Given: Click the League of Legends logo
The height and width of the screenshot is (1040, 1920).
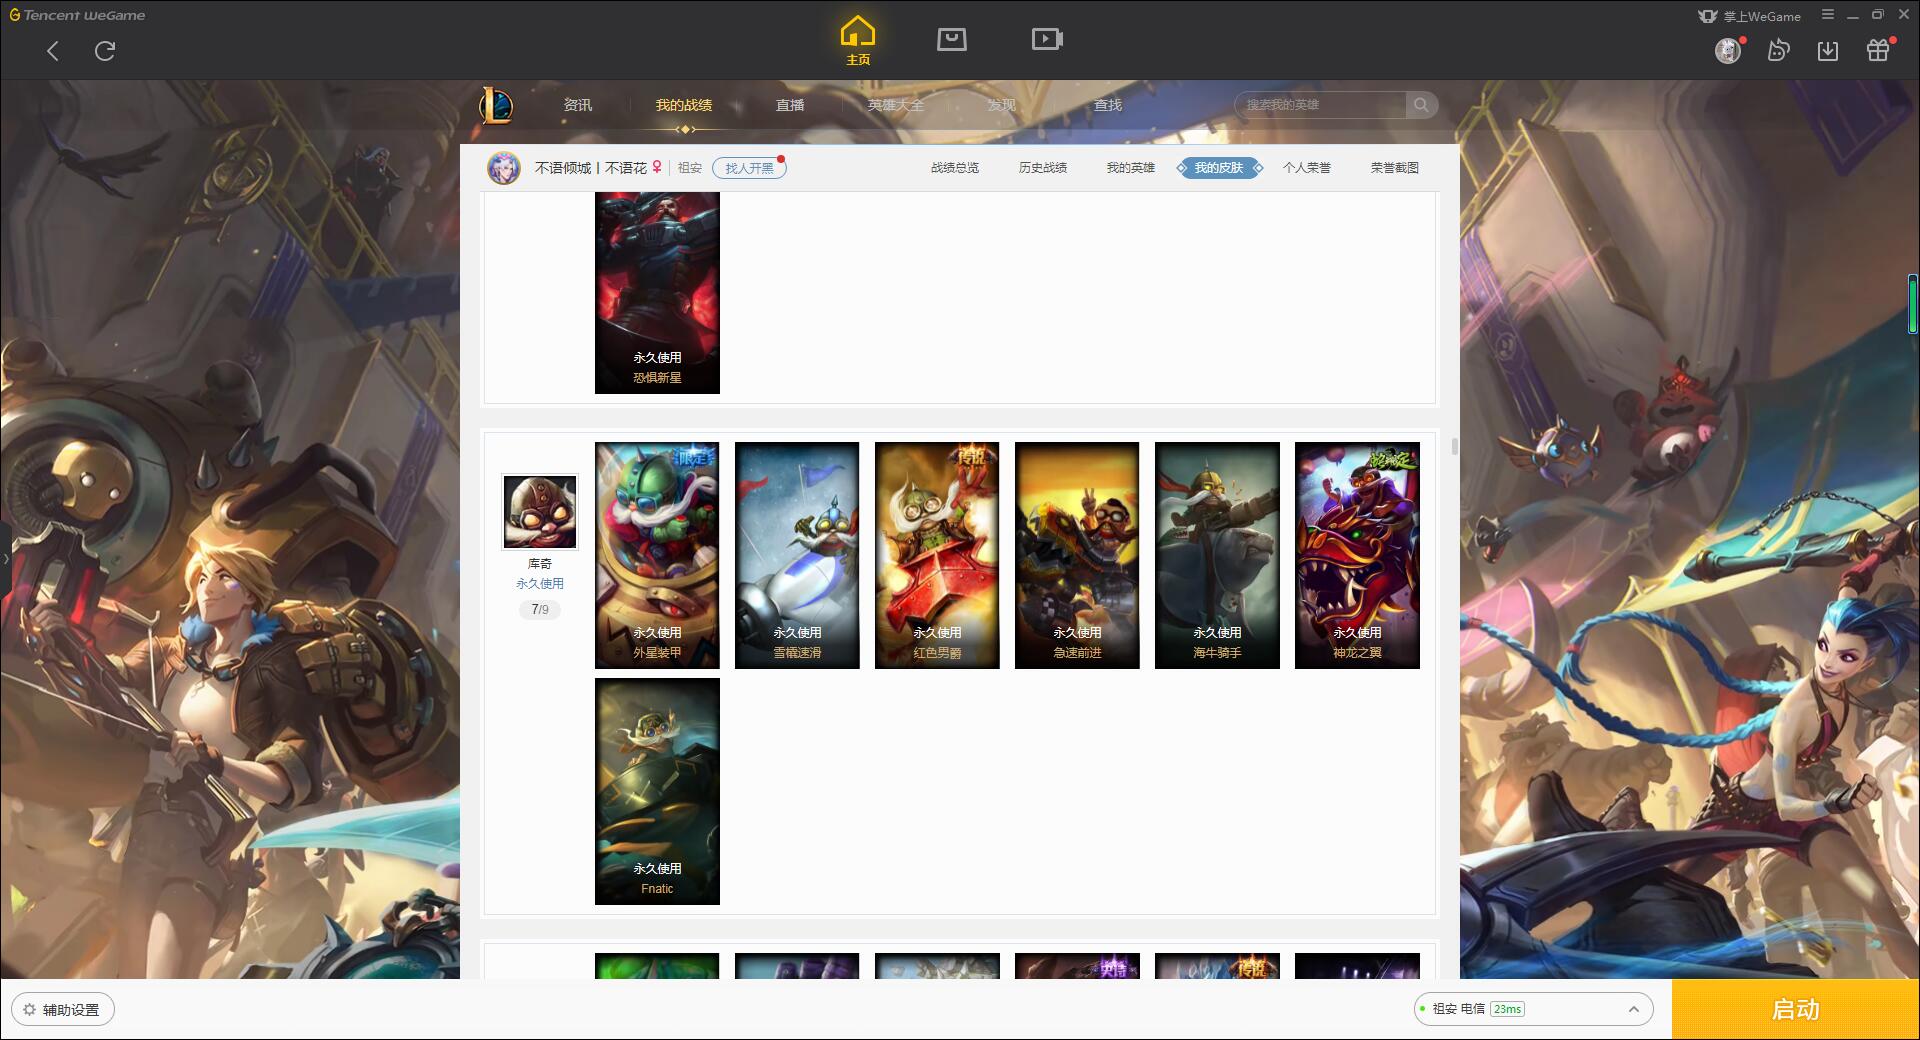Looking at the screenshot, I should tap(496, 105).
